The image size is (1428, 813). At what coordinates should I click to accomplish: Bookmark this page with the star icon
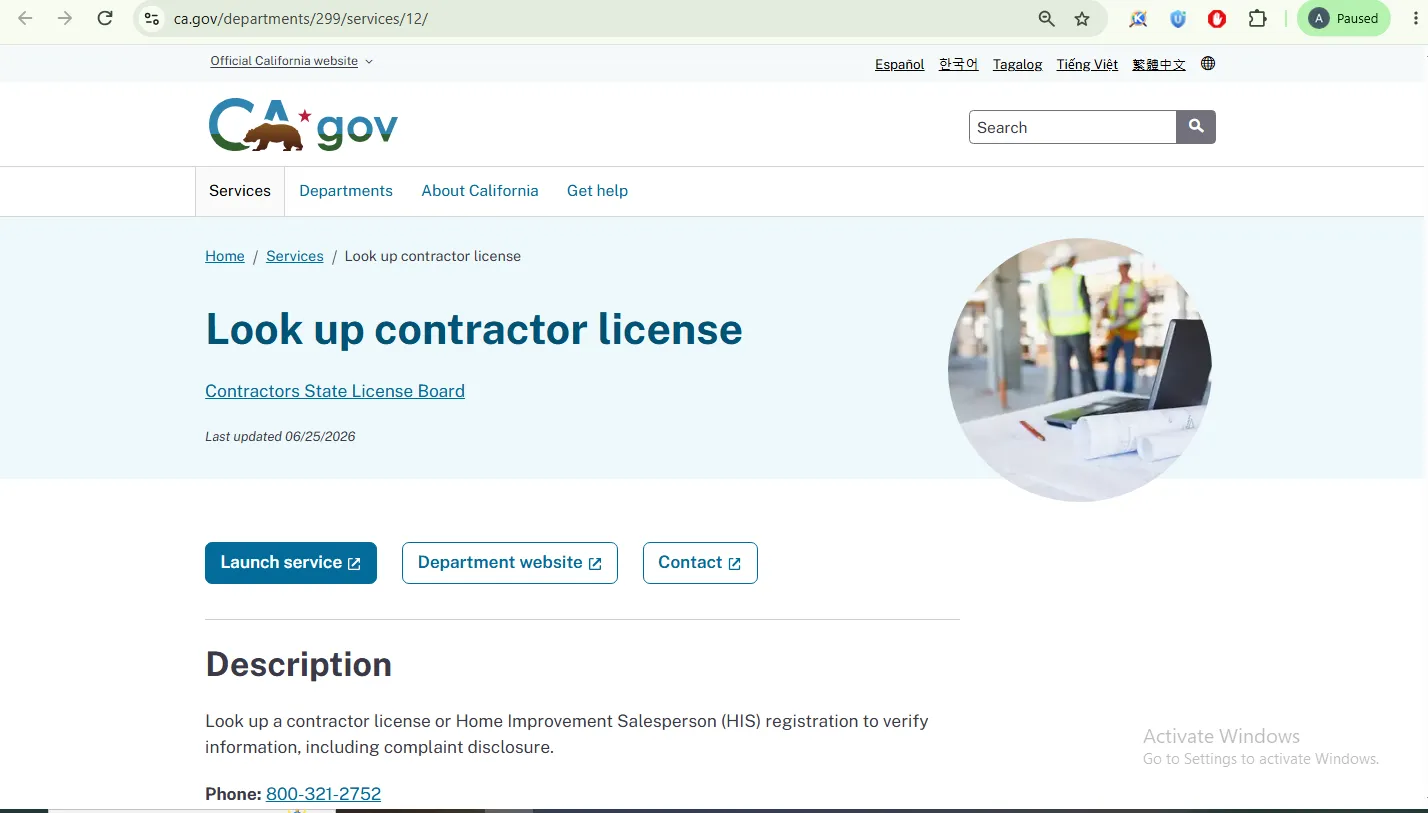coord(1082,18)
